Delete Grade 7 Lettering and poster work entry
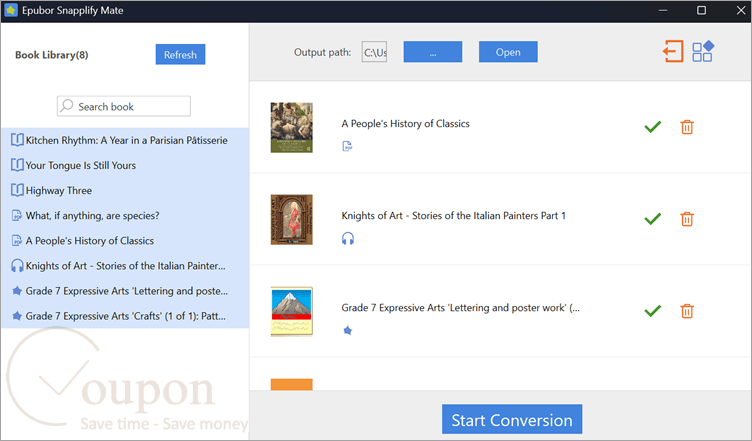 687,311
